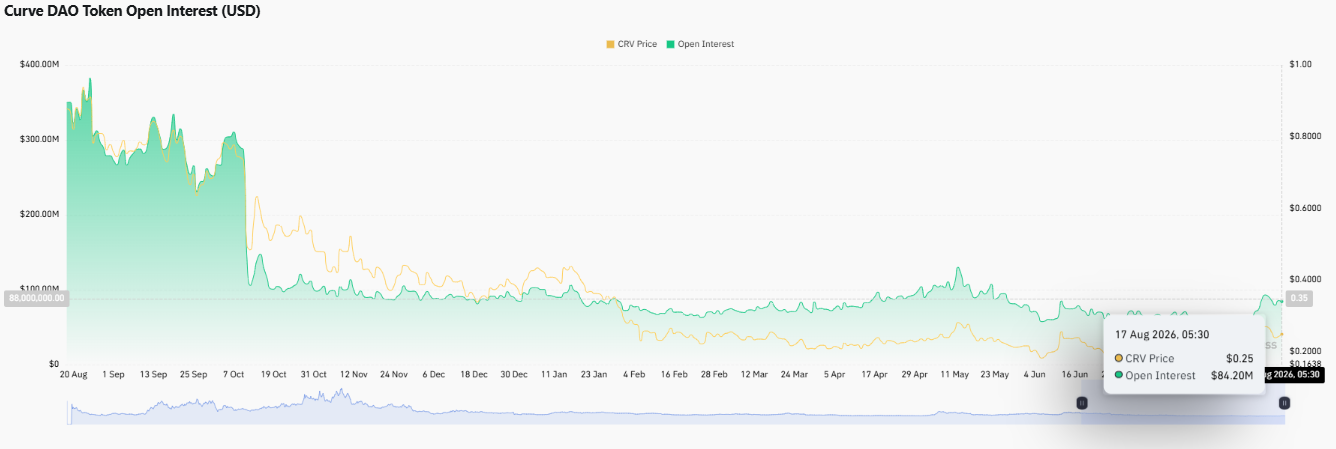Viewport: 1336px width, 449px height.
Task: Click the 24 Nov date label
Action: coord(393,374)
